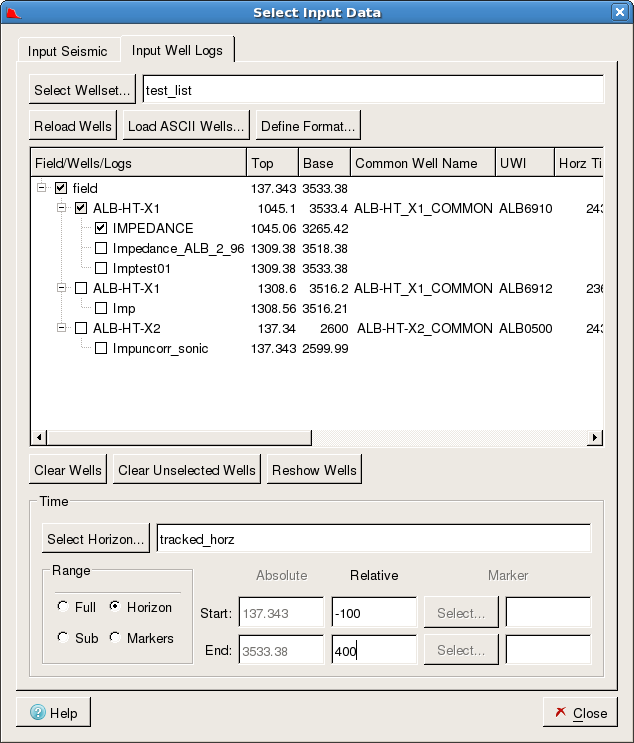Close the Select Input Data dialog window
The width and height of the screenshot is (634, 743).
619,12
